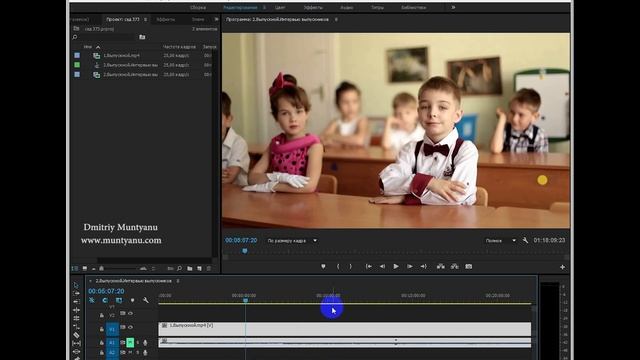Open the Program monitor button editor plus
640x360 pixels.
click(x=562, y=267)
